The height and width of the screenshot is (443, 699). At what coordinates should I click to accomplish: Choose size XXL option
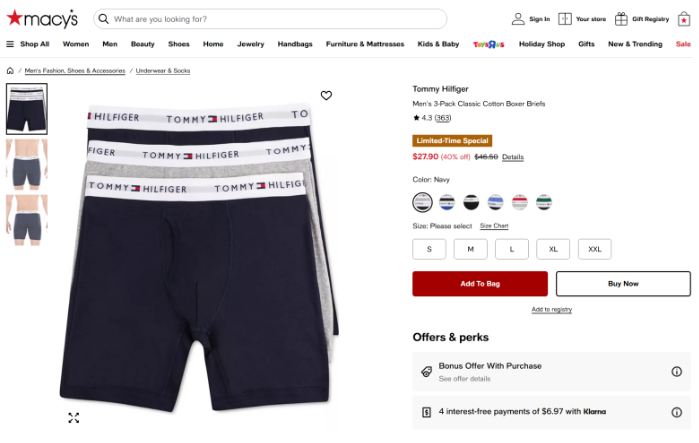click(x=594, y=249)
